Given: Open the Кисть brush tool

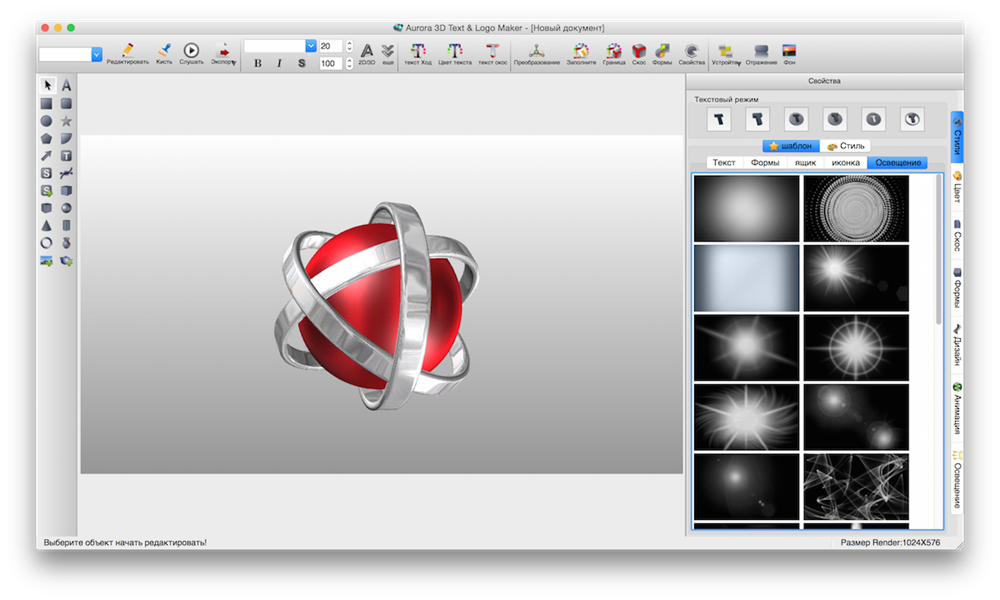Looking at the screenshot, I should pos(164,49).
